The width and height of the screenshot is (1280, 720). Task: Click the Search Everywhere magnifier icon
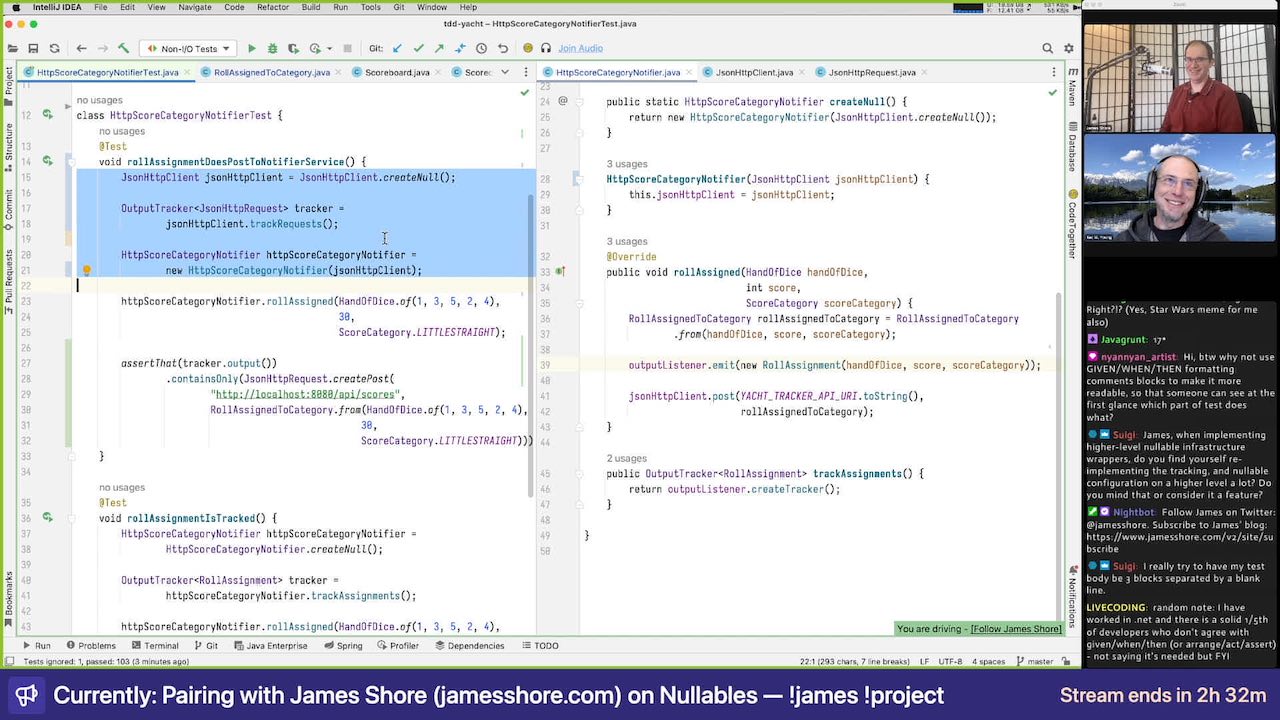[x=1048, y=48]
